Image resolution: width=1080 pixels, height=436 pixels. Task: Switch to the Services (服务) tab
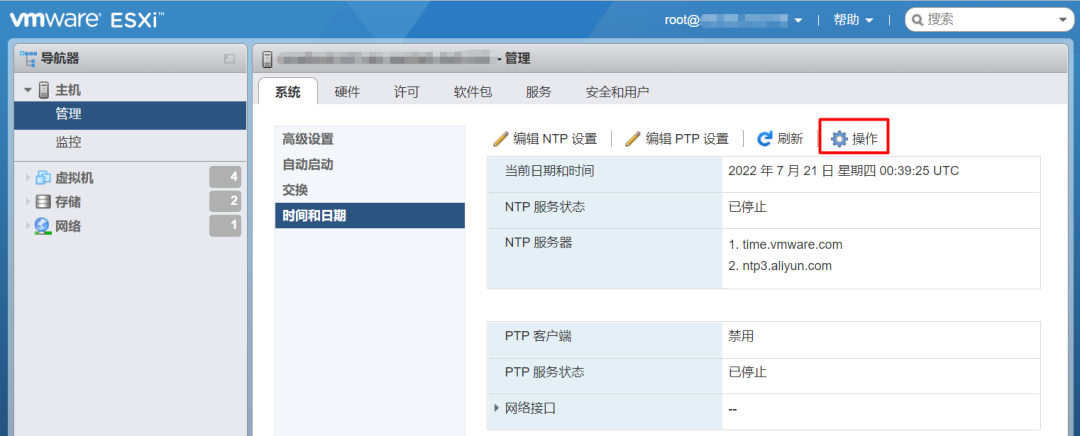[x=539, y=92]
